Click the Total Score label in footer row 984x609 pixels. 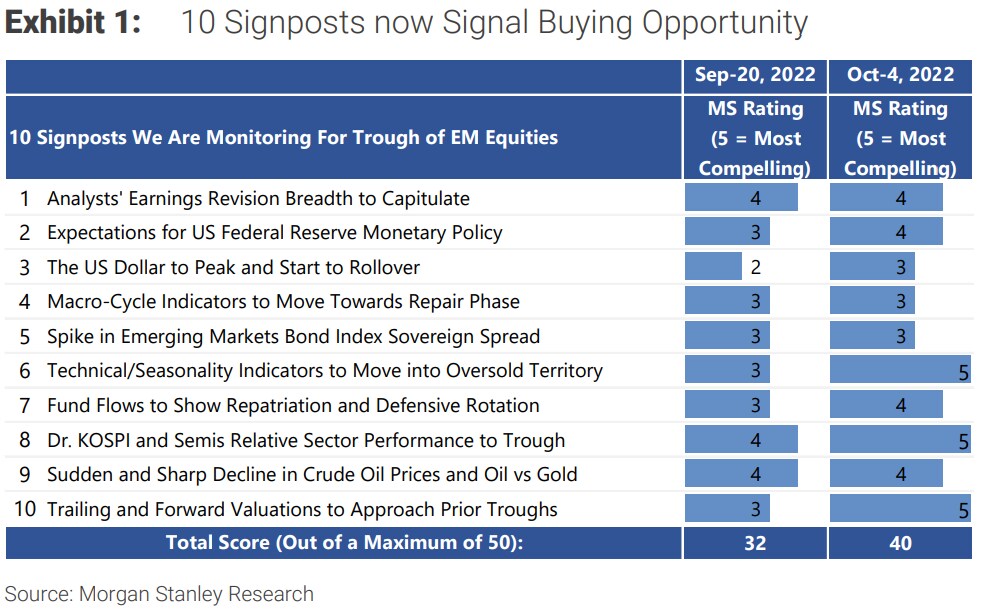tap(343, 543)
